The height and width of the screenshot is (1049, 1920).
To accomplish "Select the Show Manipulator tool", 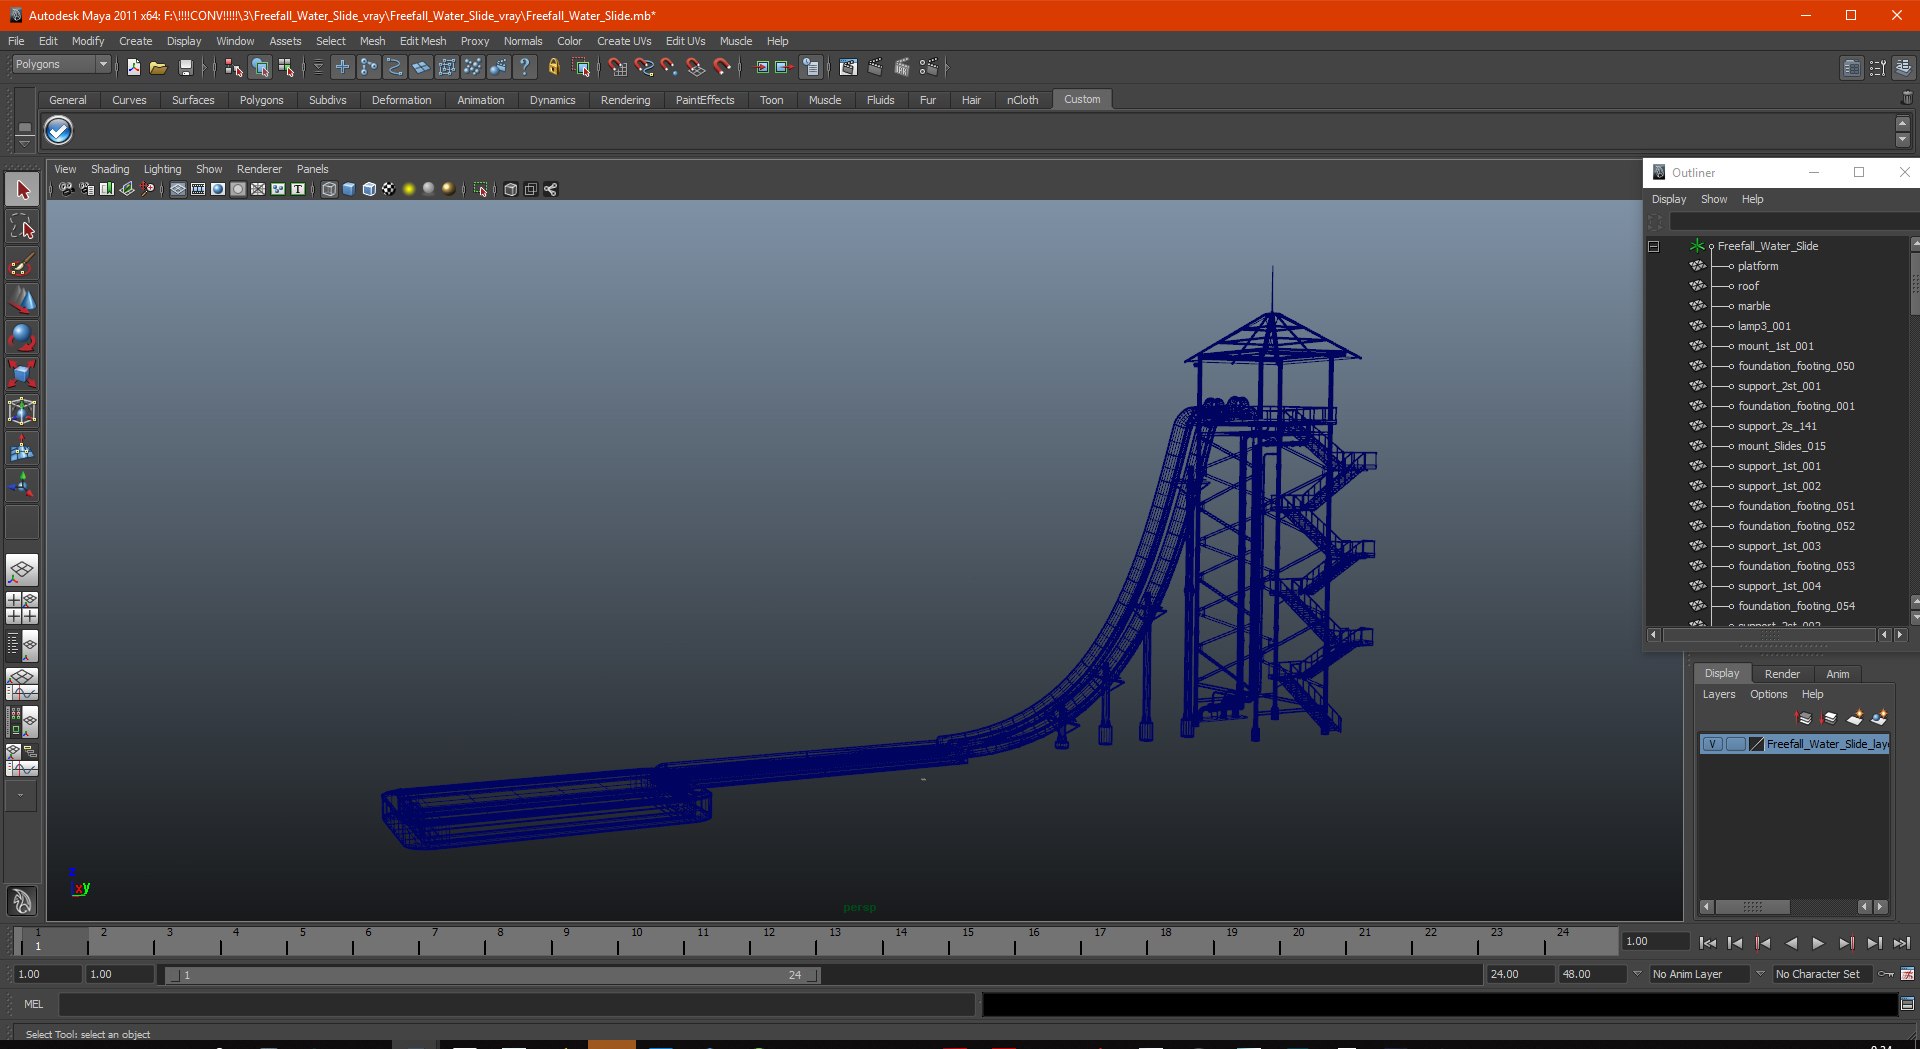I will (x=22, y=486).
